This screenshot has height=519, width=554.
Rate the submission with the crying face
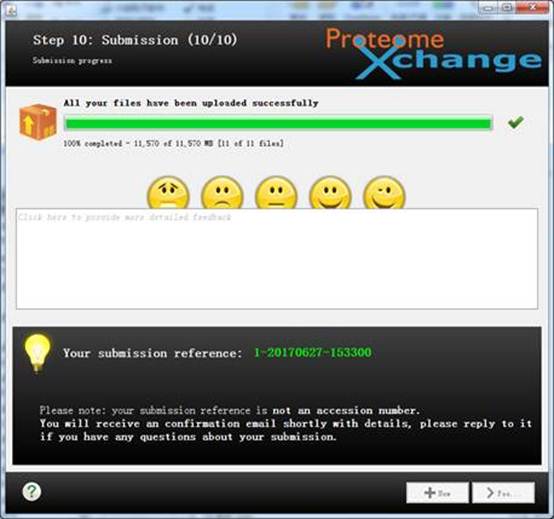169,193
